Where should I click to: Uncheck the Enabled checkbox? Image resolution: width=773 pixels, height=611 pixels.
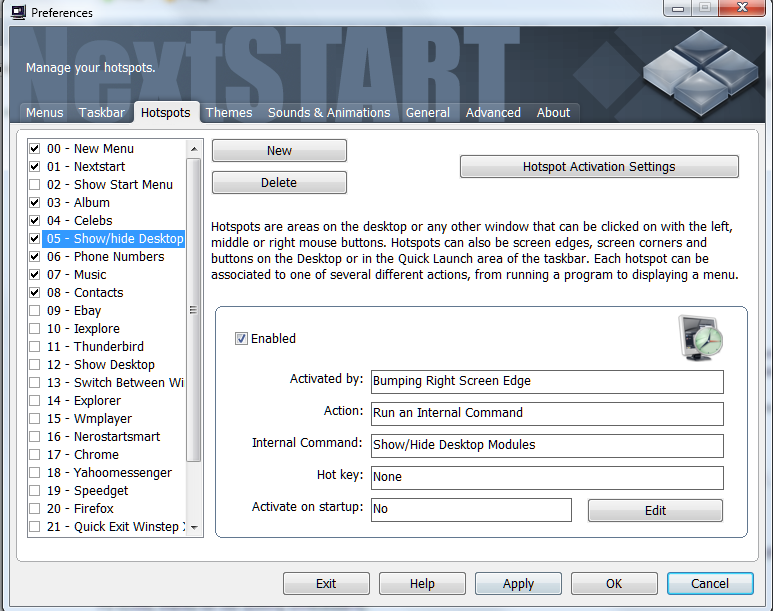pos(241,339)
